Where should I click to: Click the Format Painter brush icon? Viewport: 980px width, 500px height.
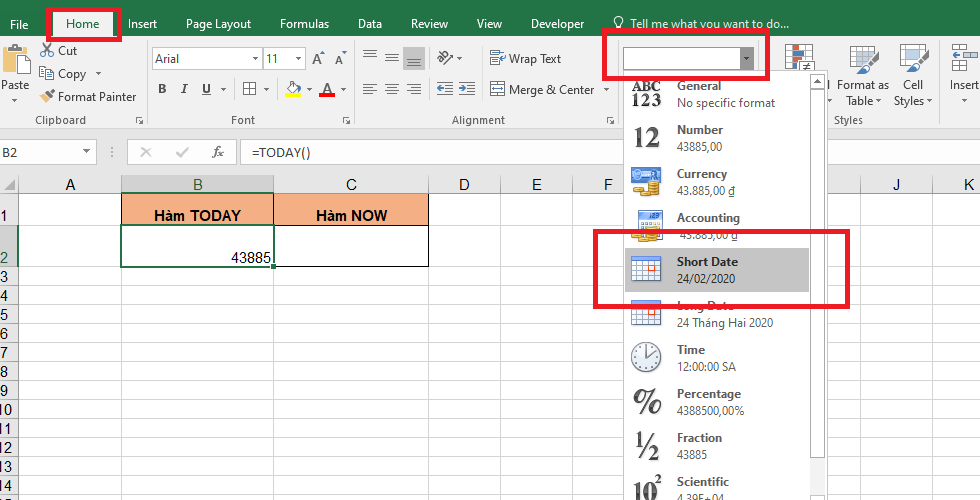[47, 97]
